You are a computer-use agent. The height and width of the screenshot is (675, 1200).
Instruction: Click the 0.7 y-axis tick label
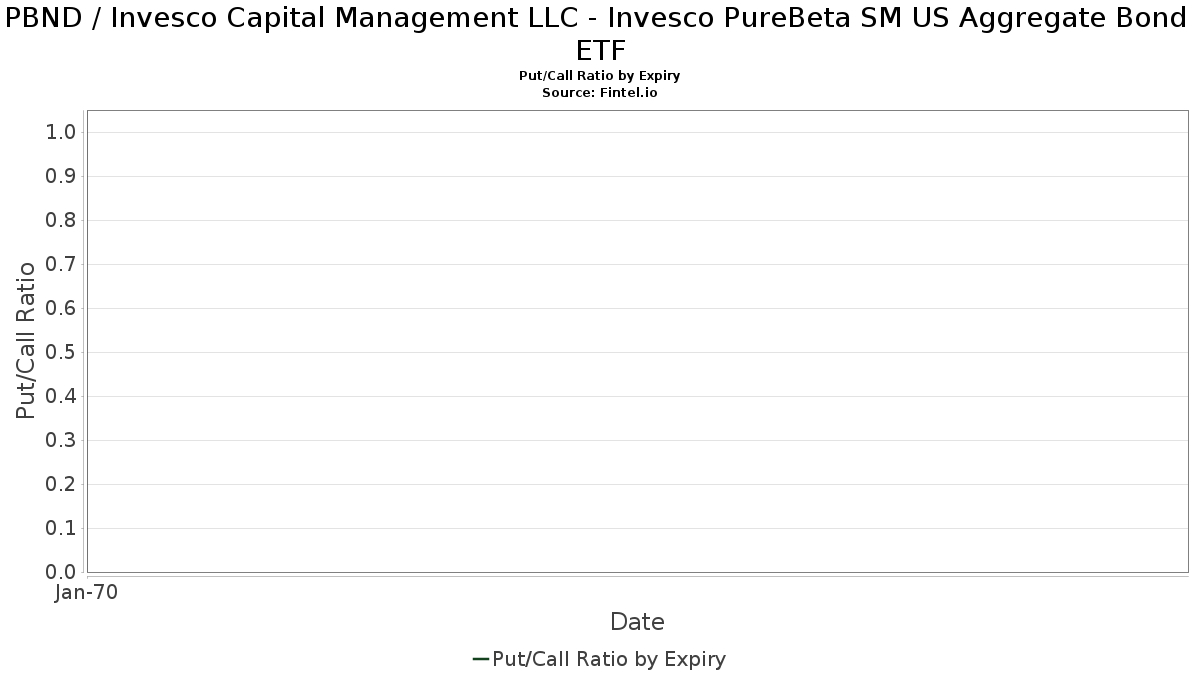(61, 265)
